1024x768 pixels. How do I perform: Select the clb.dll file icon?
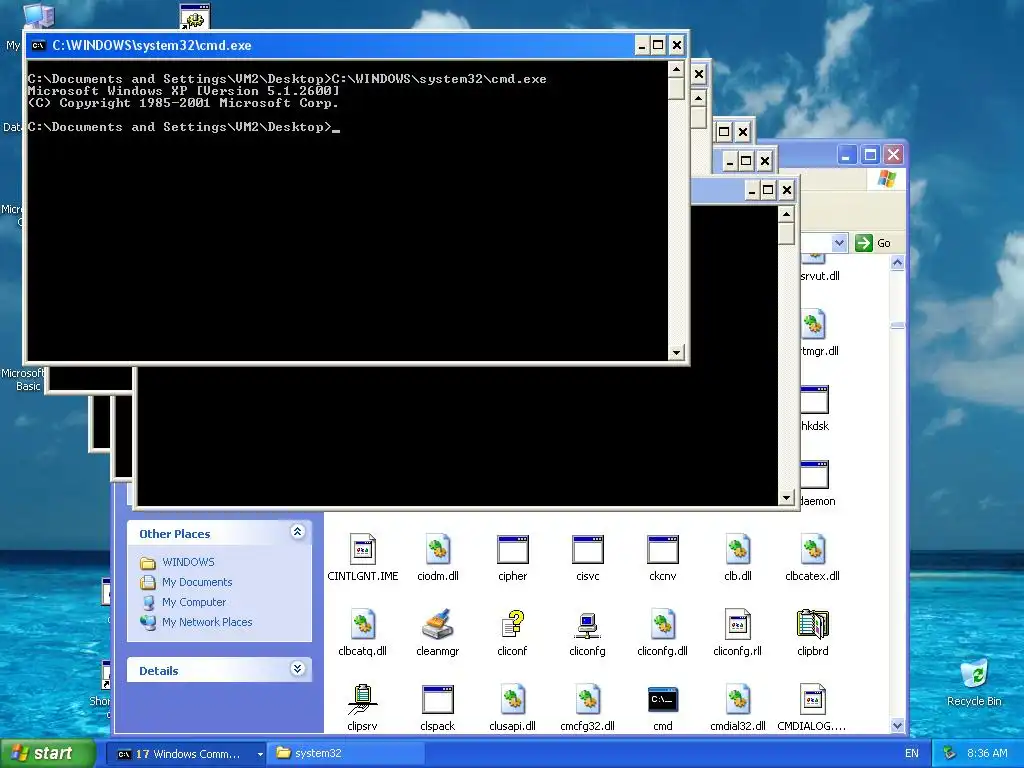coord(738,550)
